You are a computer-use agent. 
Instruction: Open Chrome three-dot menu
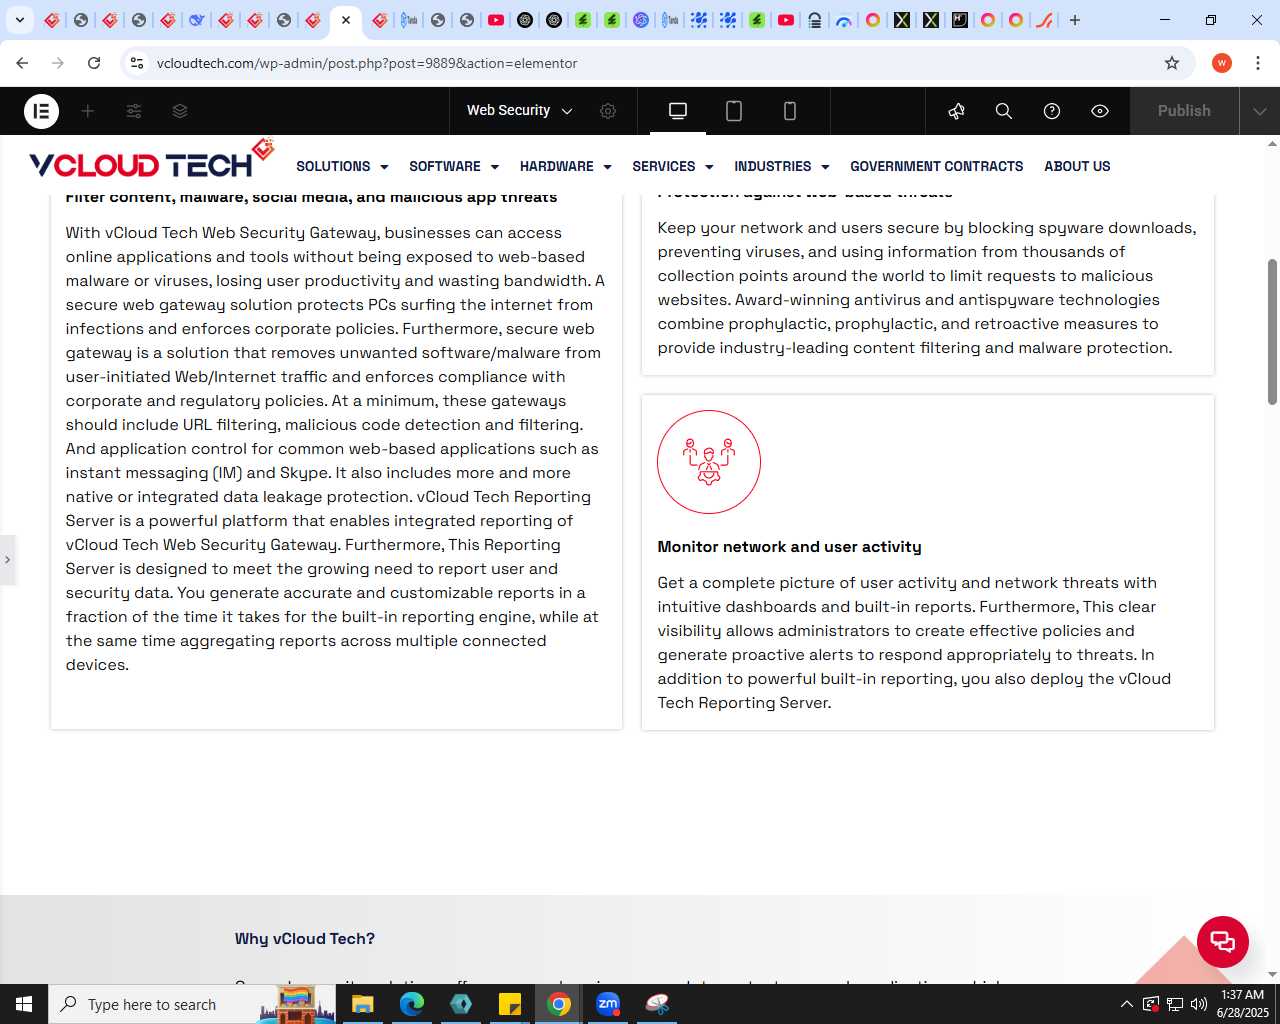(x=1258, y=63)
